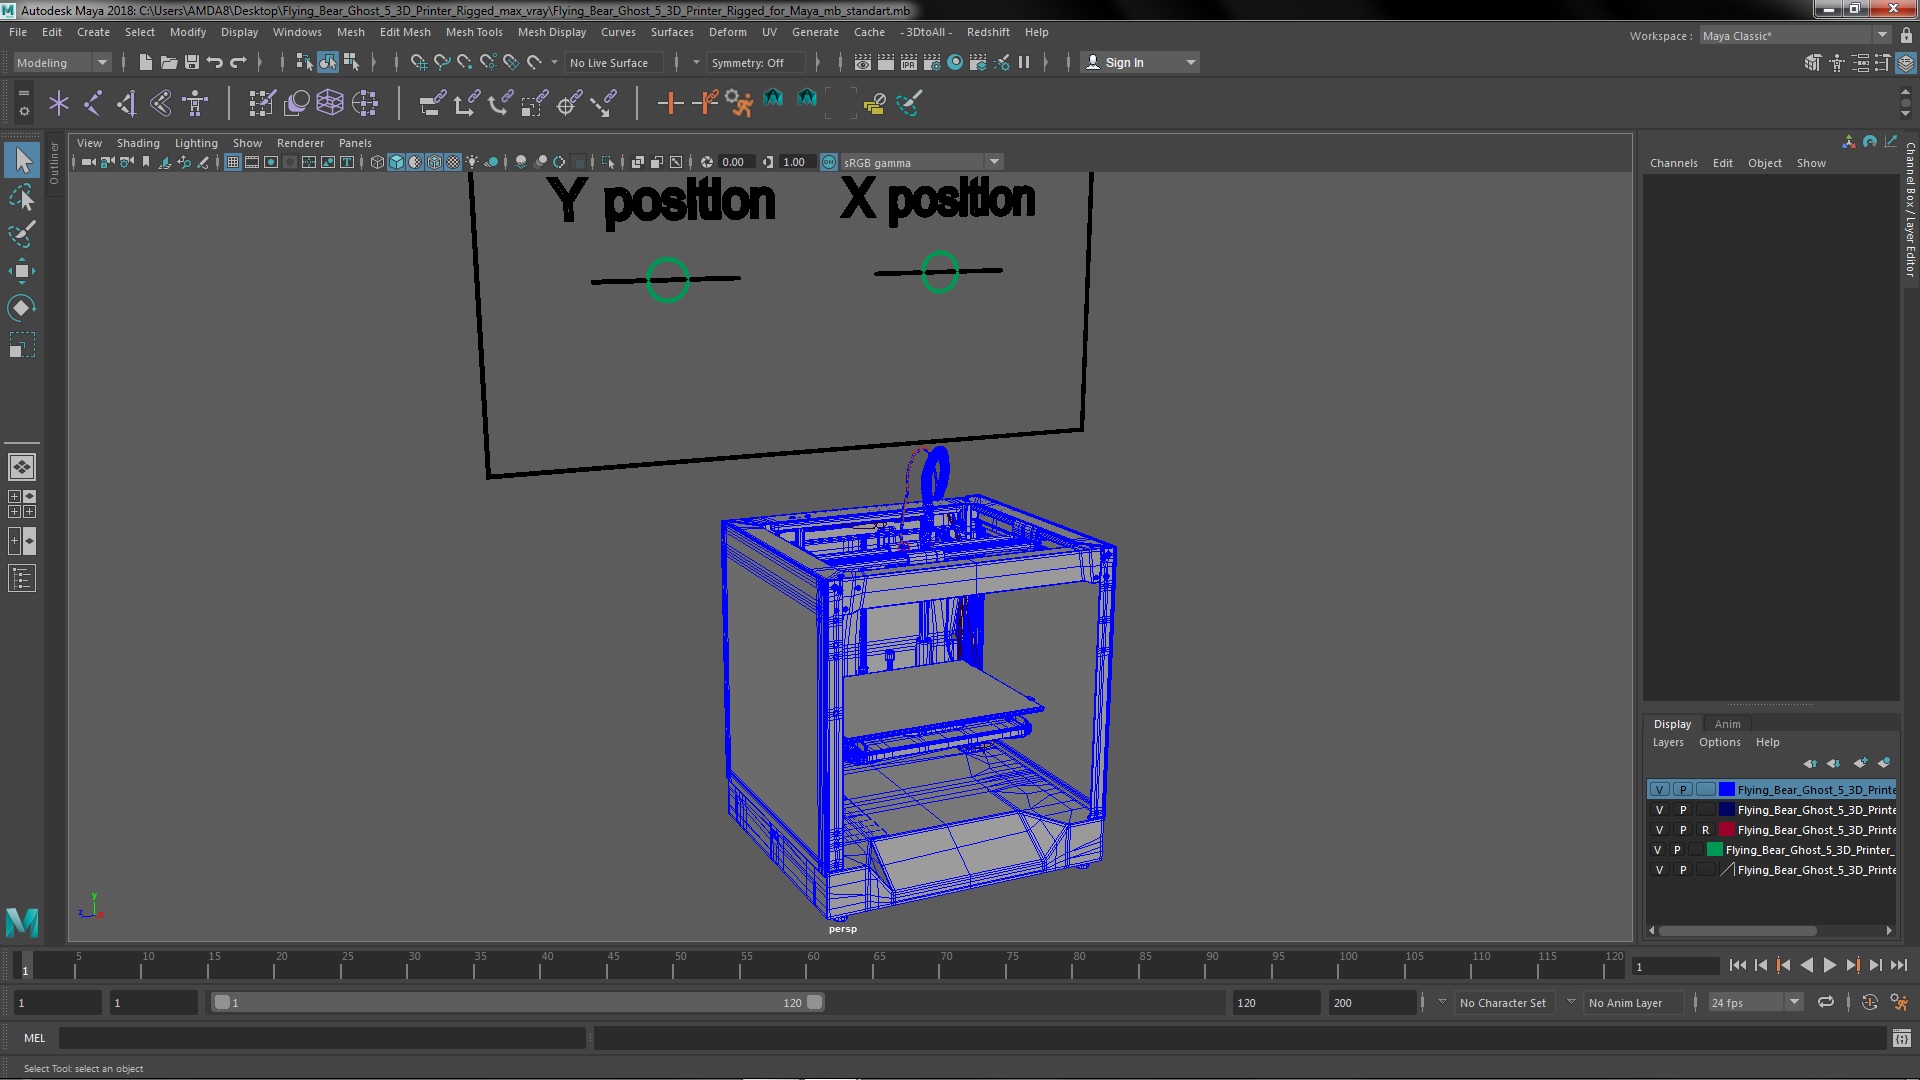Screen dimensions: 1920x1080
Task: Go to start of playback range
Action: [1737, 965]
